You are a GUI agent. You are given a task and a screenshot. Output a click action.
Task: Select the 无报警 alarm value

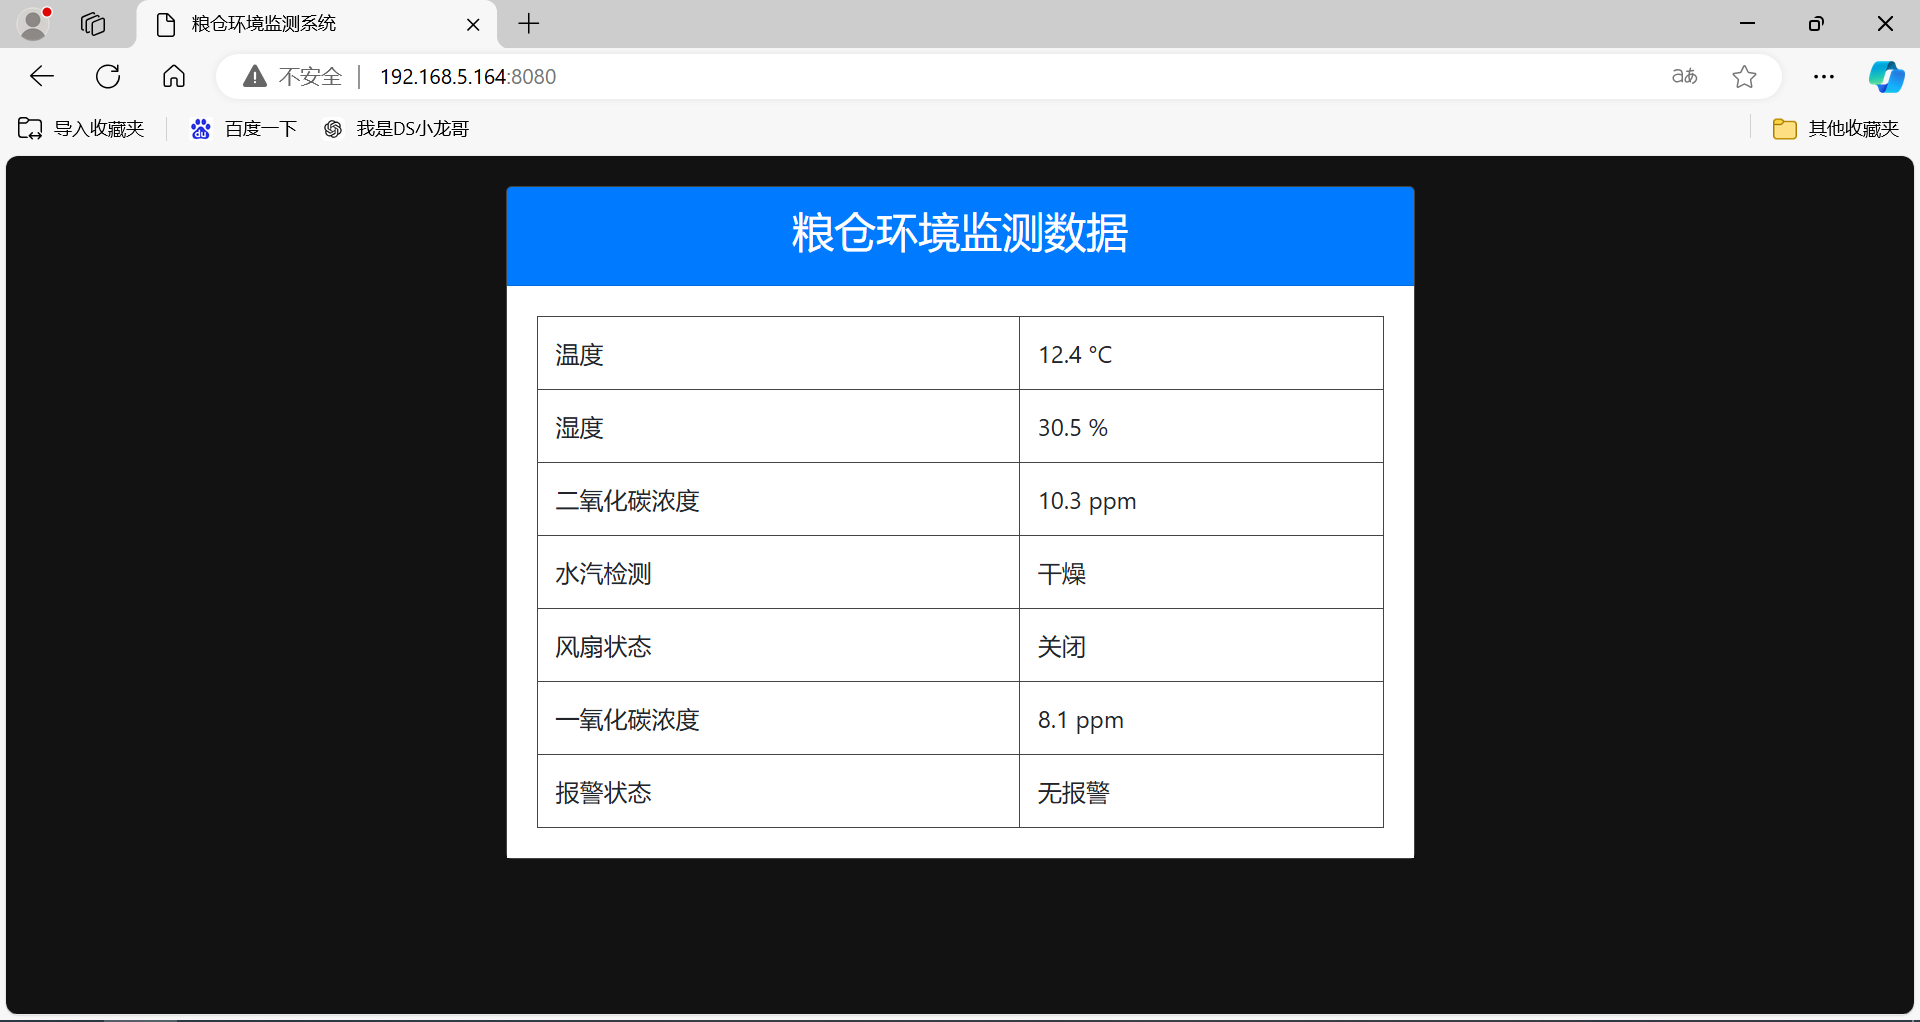[1074, 793]
